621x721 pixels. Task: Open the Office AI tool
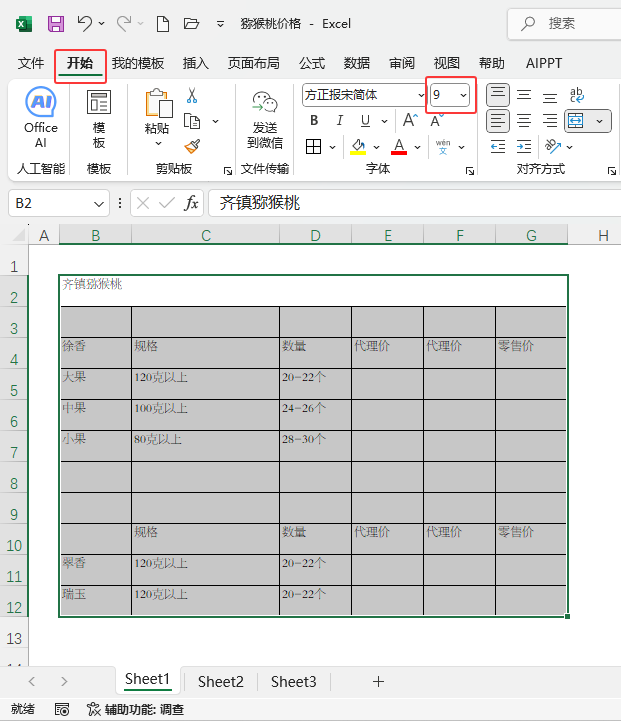pos(41,118)
